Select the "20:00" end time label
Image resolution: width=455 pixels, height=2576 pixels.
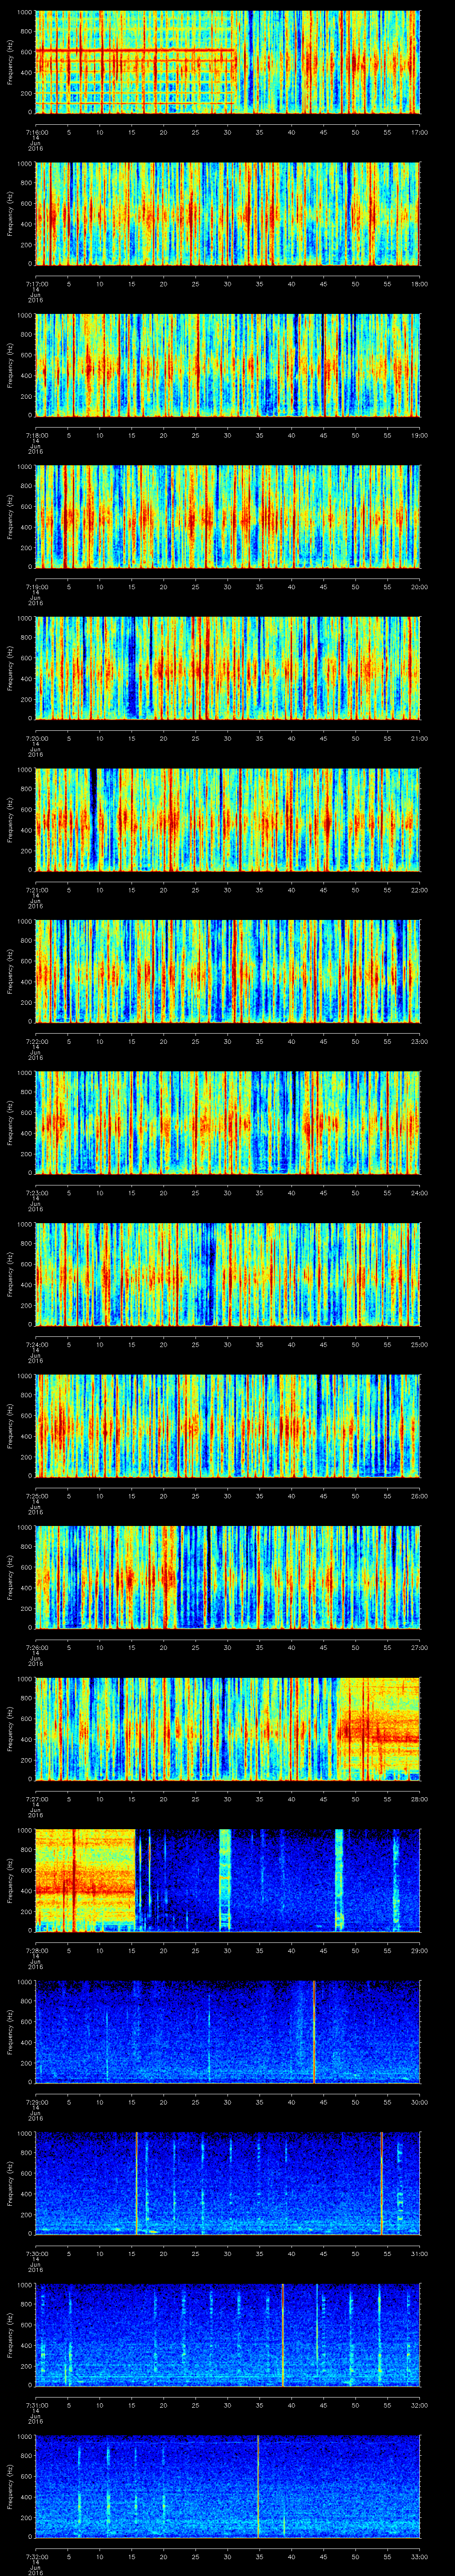pos(419,587)
